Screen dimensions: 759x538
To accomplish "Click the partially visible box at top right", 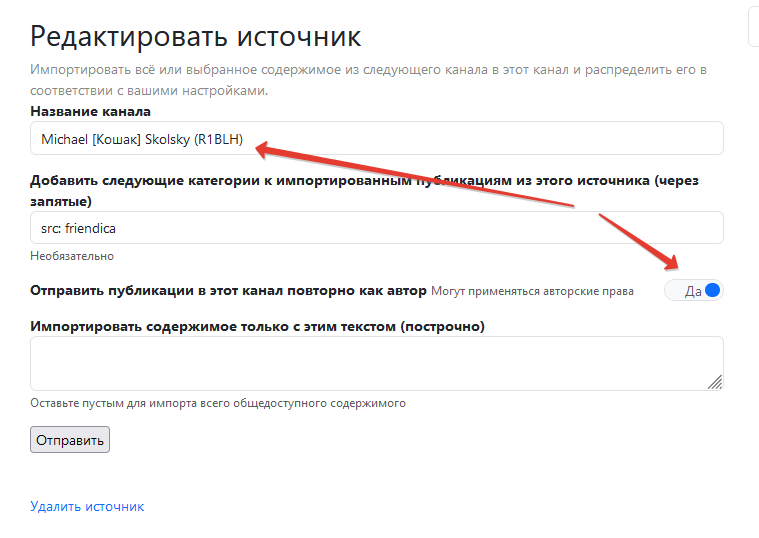I will 753,27.
